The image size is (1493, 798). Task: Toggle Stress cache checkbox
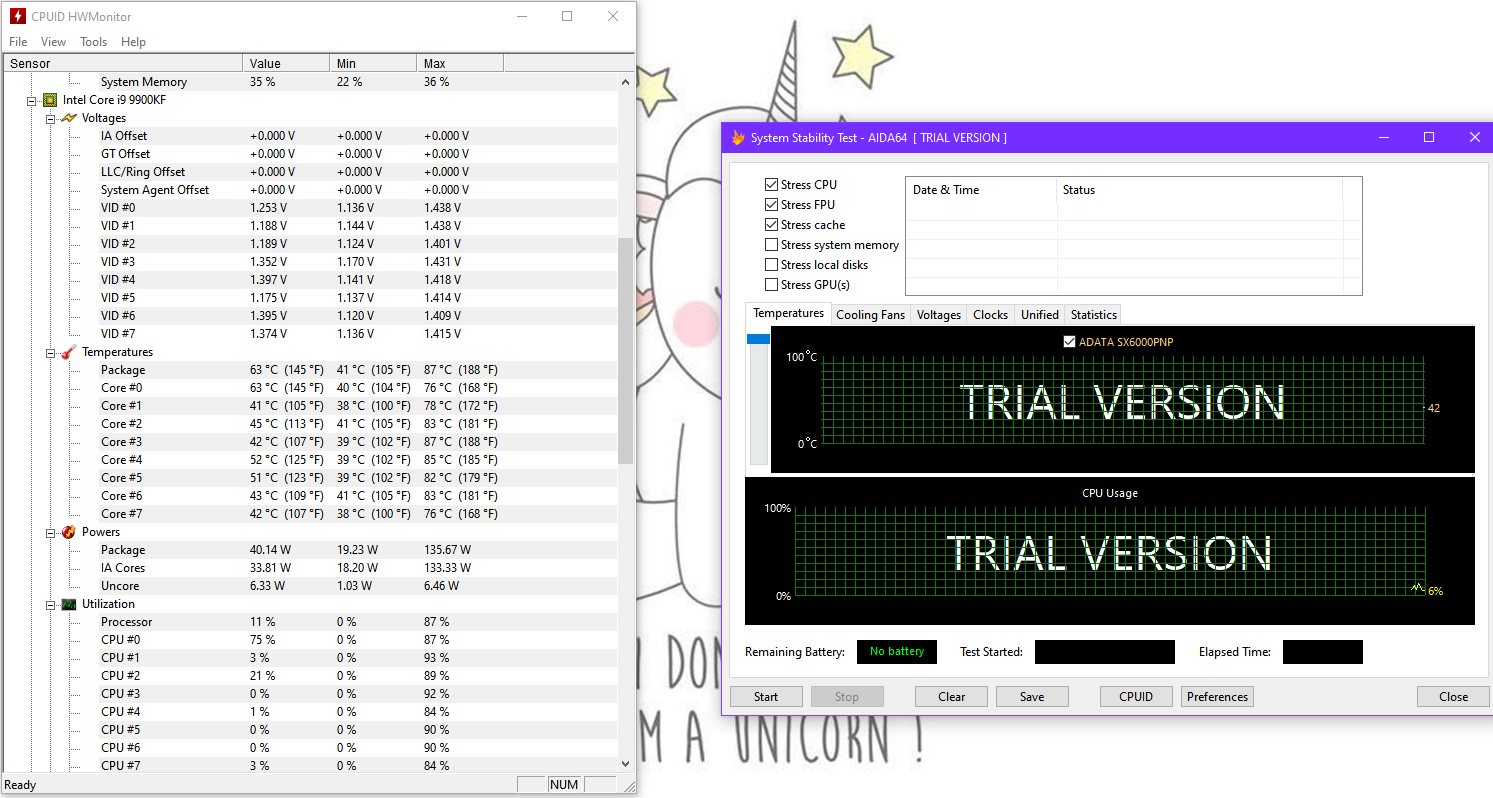[771, 225]
